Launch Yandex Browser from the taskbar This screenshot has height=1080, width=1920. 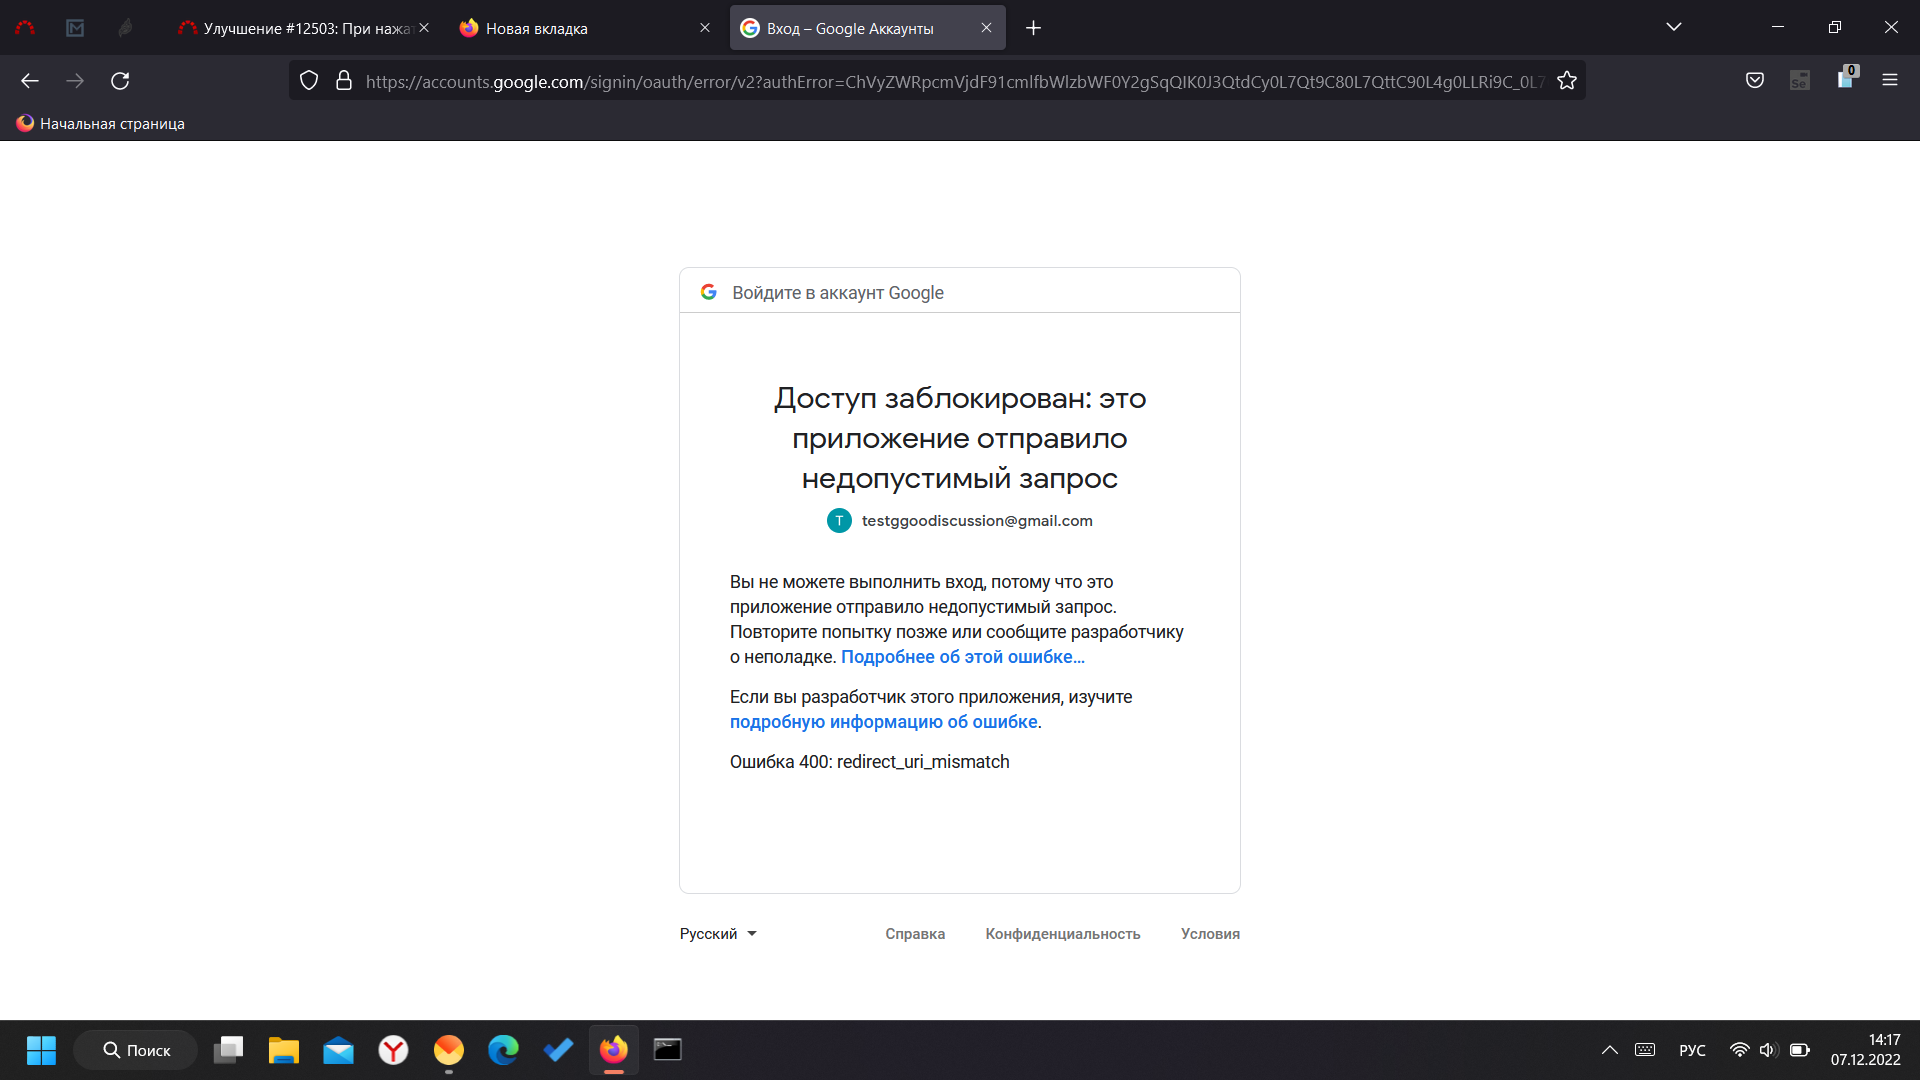click(394, 1050)
